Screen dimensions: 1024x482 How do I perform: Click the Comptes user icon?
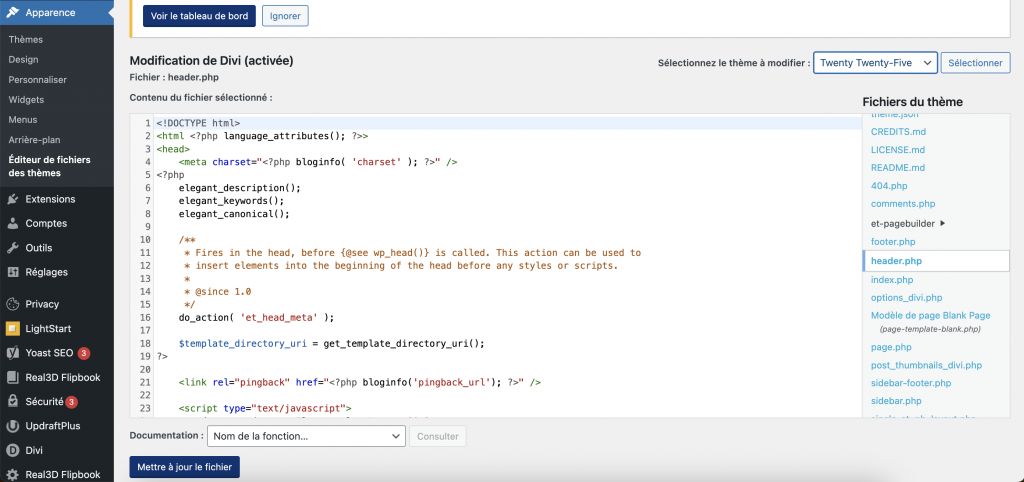click(12, 223)
